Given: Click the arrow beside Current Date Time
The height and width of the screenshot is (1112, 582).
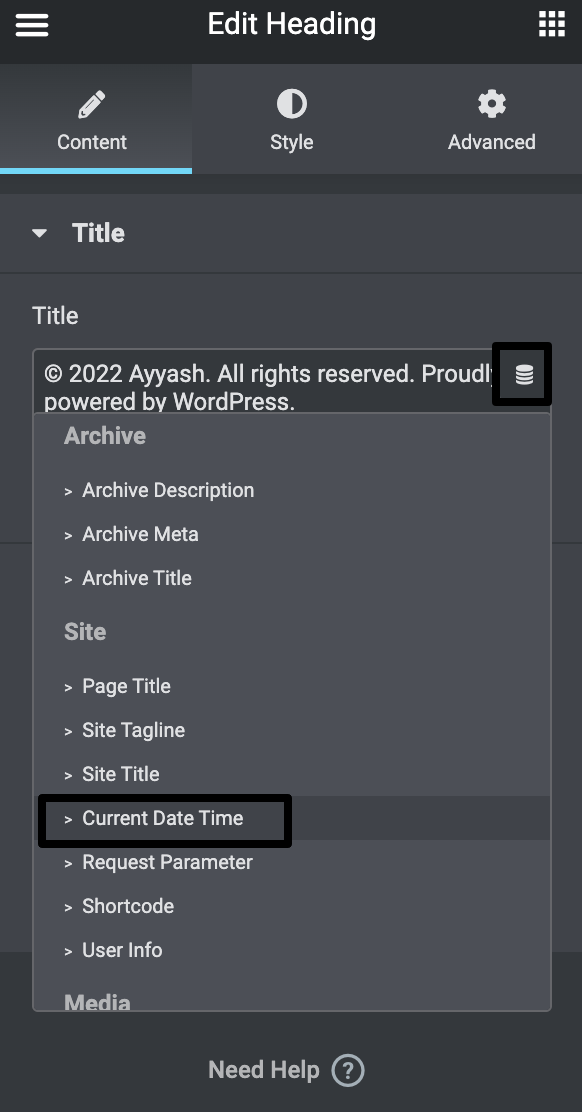Looking at the screenshot, I should click(x=67, y=818).
